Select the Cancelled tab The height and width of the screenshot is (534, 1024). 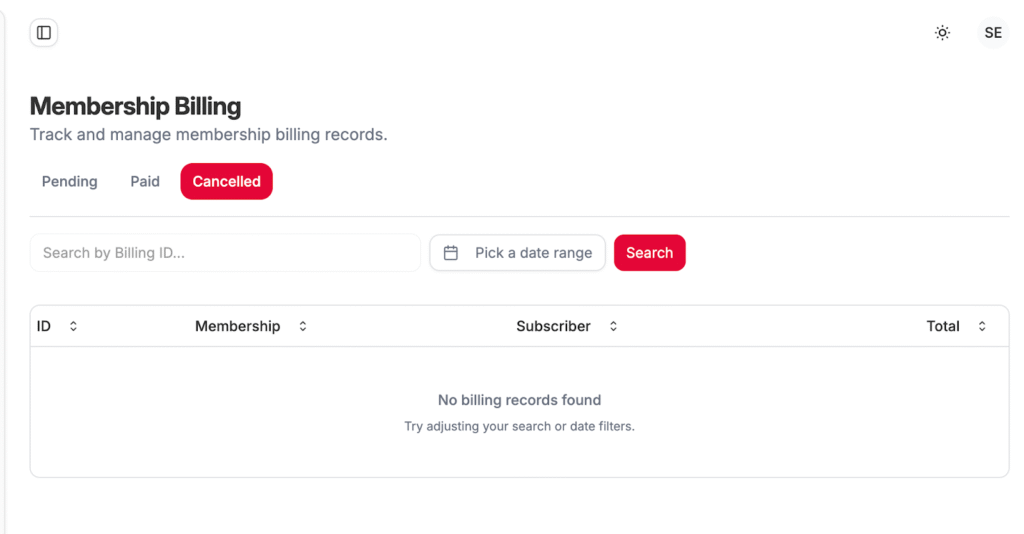[226, 181]
